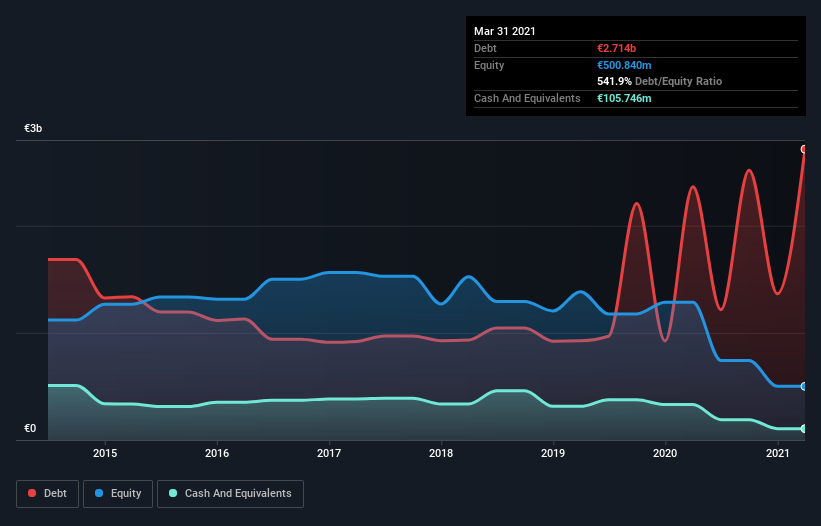Click the Mar 31 2021 tooltip date
821x526 pixels.
pos(505,31)
